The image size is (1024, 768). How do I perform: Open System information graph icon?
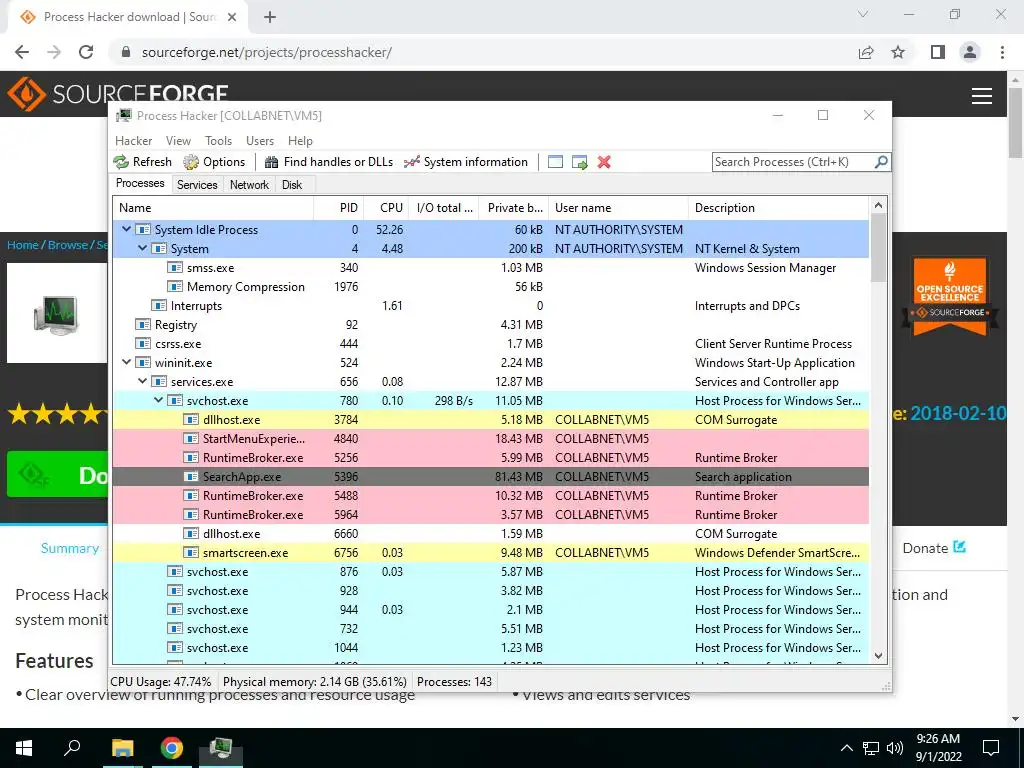(411, 162)
